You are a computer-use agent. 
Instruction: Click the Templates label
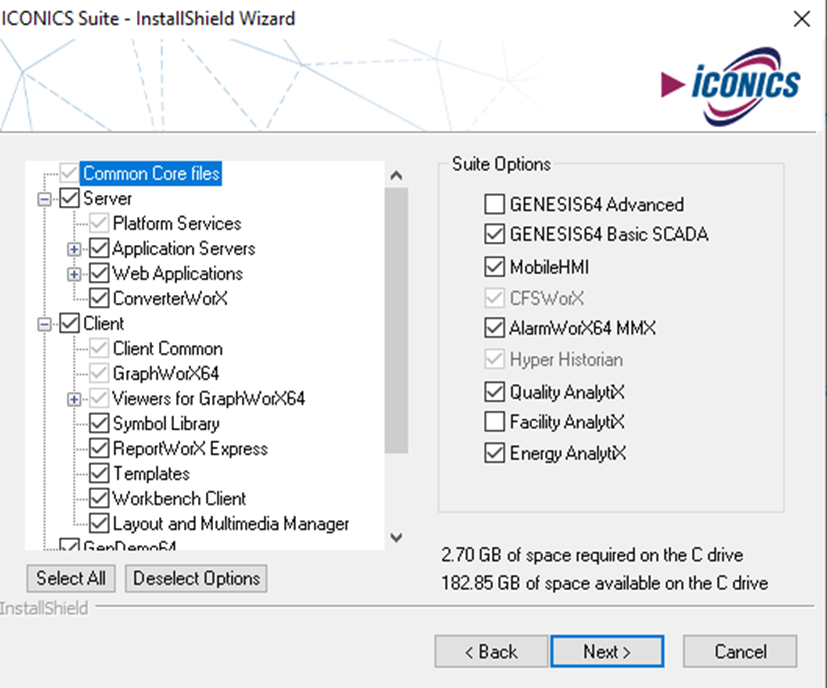pyautogui.click(x=151, y=473)
